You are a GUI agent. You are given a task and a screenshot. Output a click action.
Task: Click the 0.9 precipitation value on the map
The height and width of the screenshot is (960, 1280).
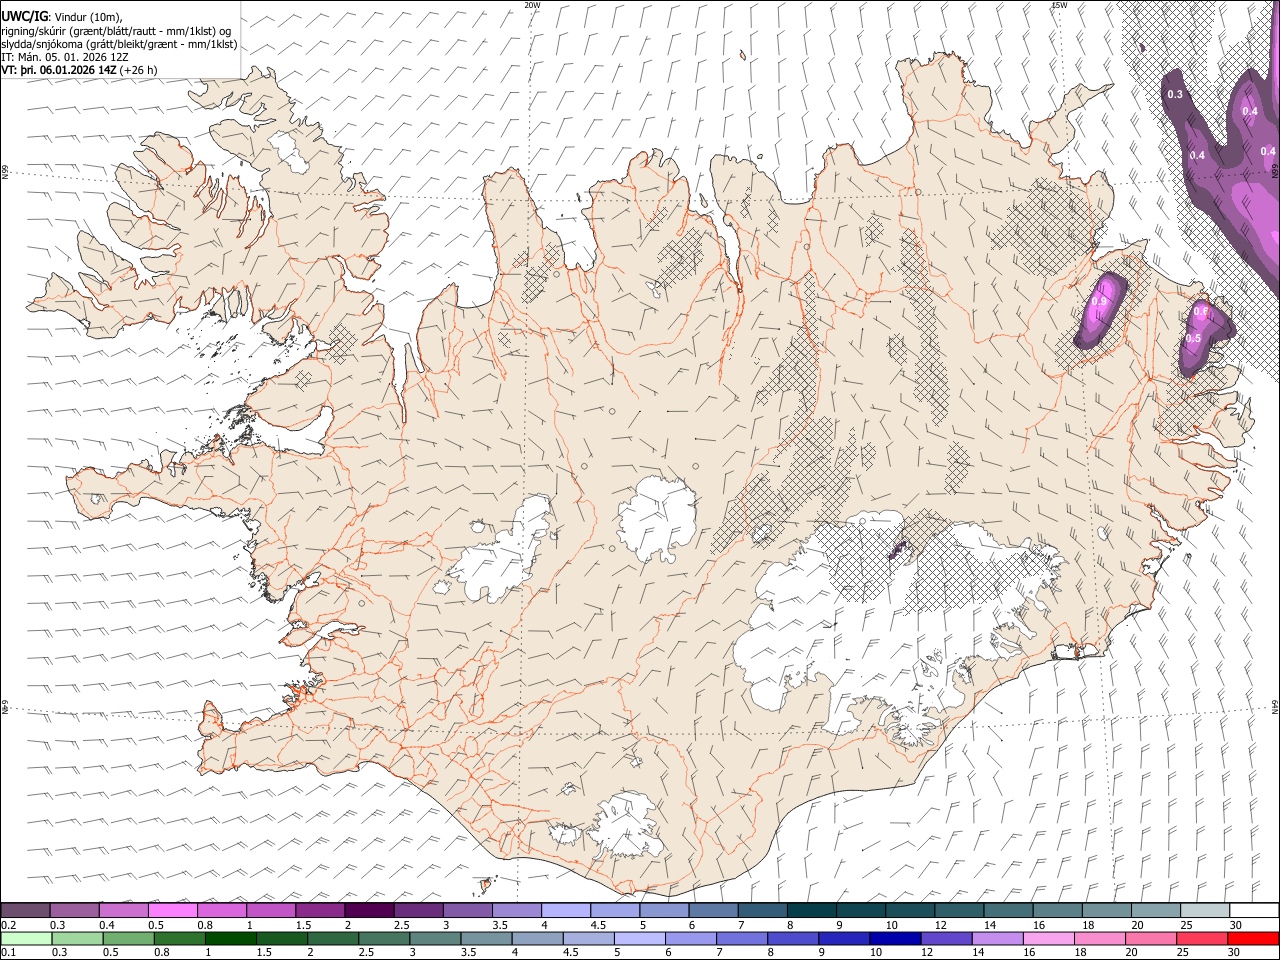[1100, 301]
